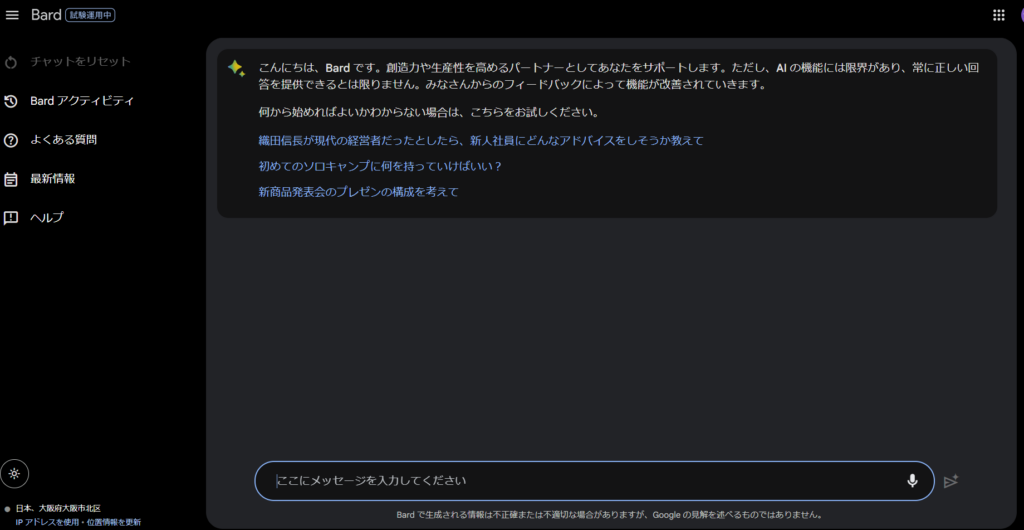Image resolution: width=1024 pixels, height=530 pixels.
Task: Click the FAQ question mark icon
Action: [11, 140]
